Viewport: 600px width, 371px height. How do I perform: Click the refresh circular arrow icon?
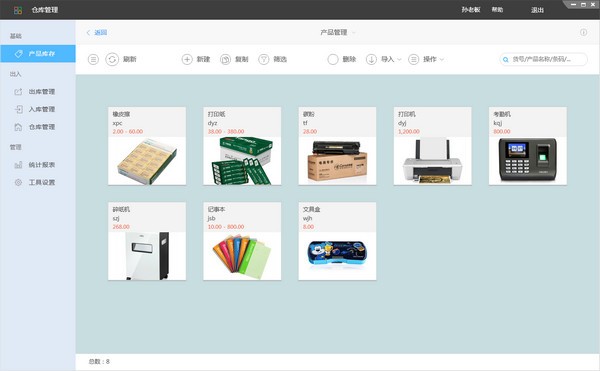pyautogui.click(x=112, y=59)
